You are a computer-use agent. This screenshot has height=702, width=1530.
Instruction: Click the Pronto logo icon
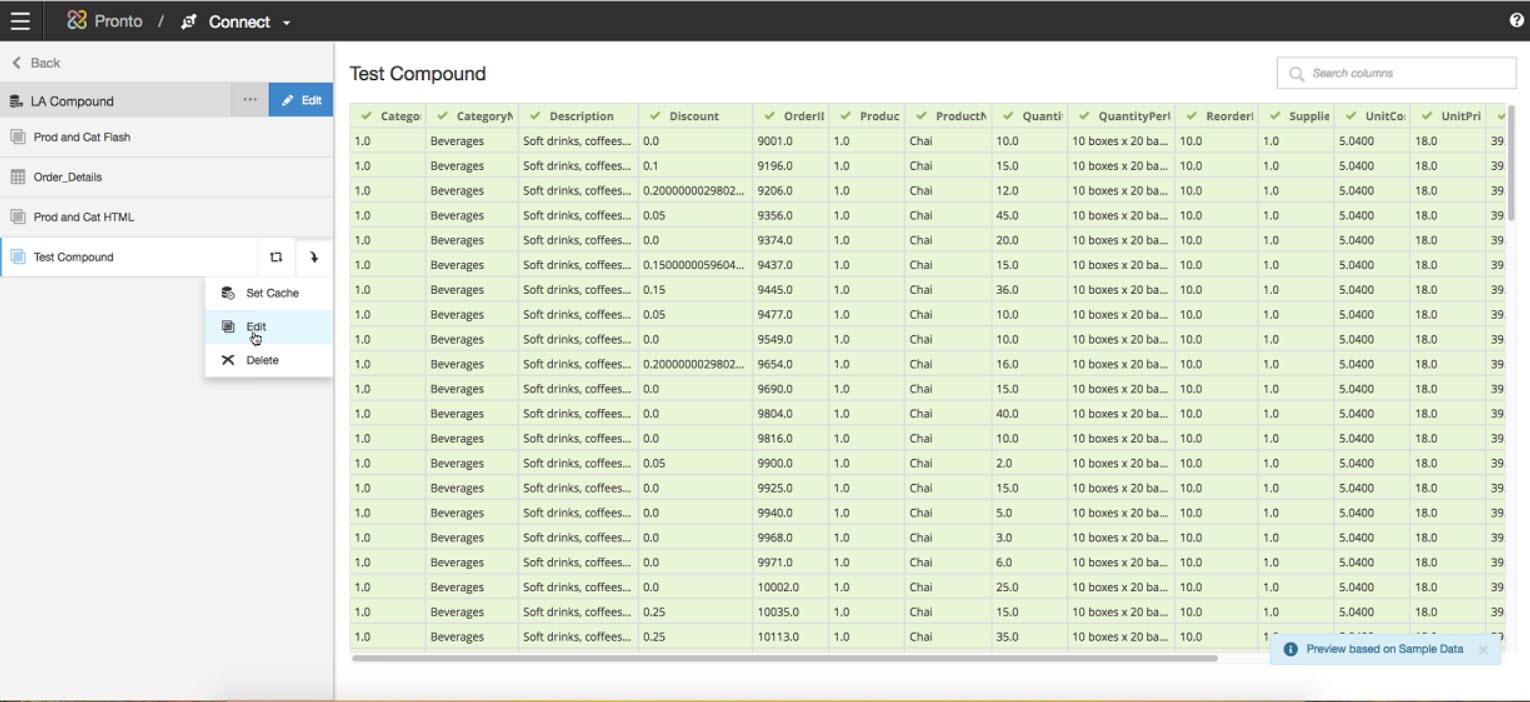[76, 21]
